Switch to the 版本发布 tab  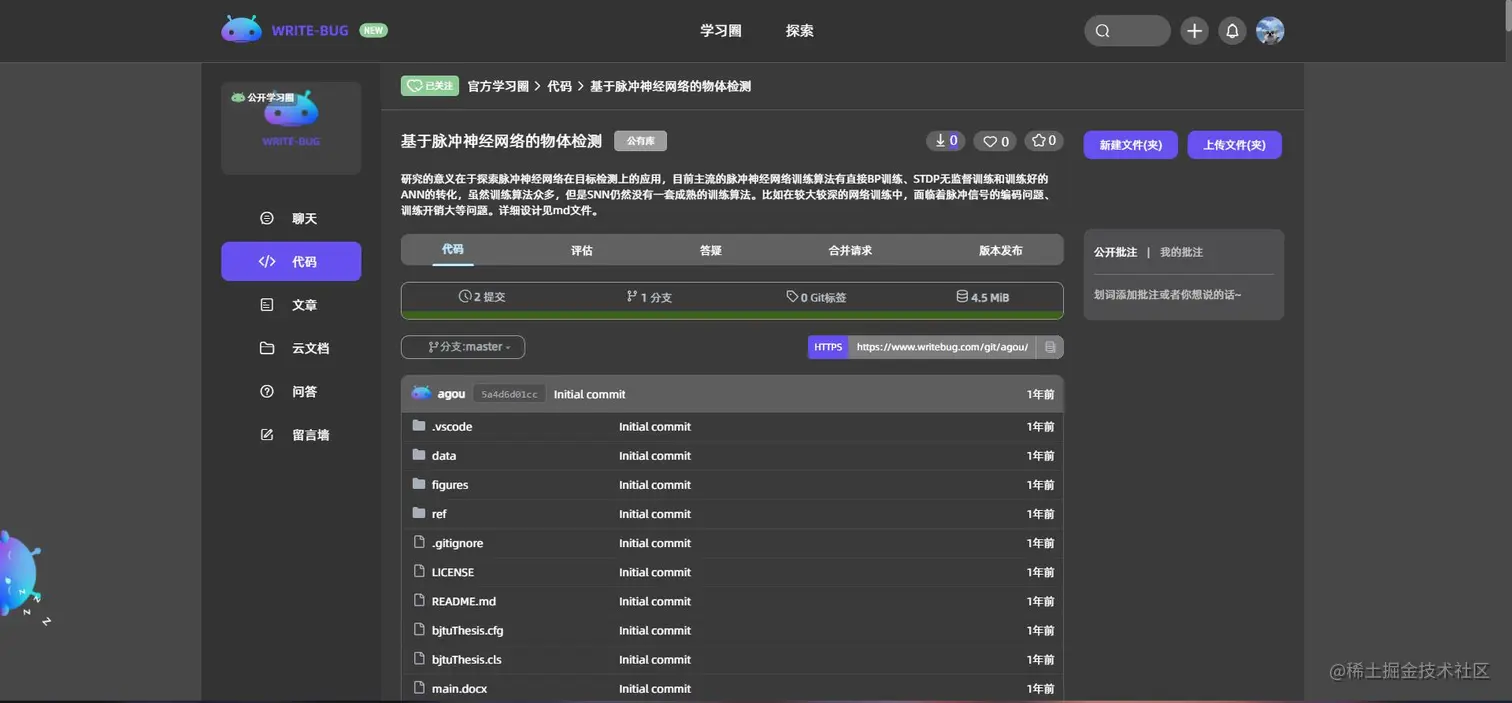(1001, 250)
